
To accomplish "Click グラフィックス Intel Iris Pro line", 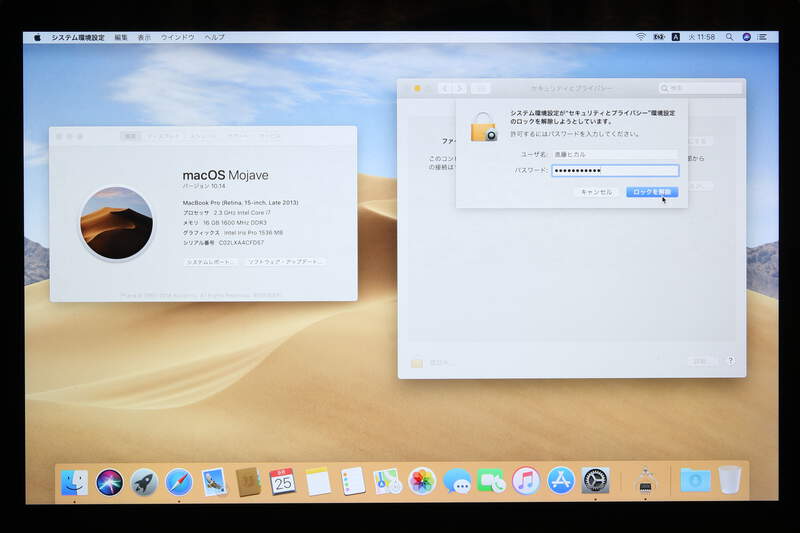I will pyautogui.click(x=233, y=233).
